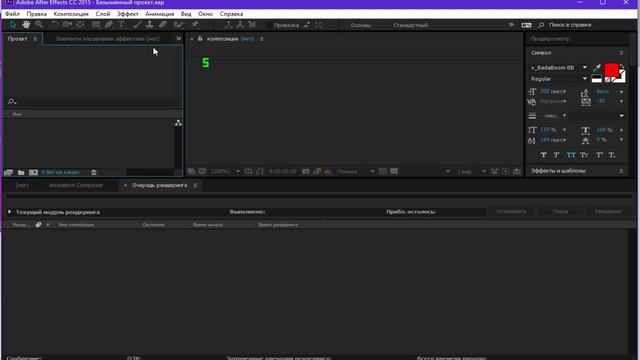Screen dimensions: 640x360
Task: Select the Brush tool
Action: tap(137, 25)
